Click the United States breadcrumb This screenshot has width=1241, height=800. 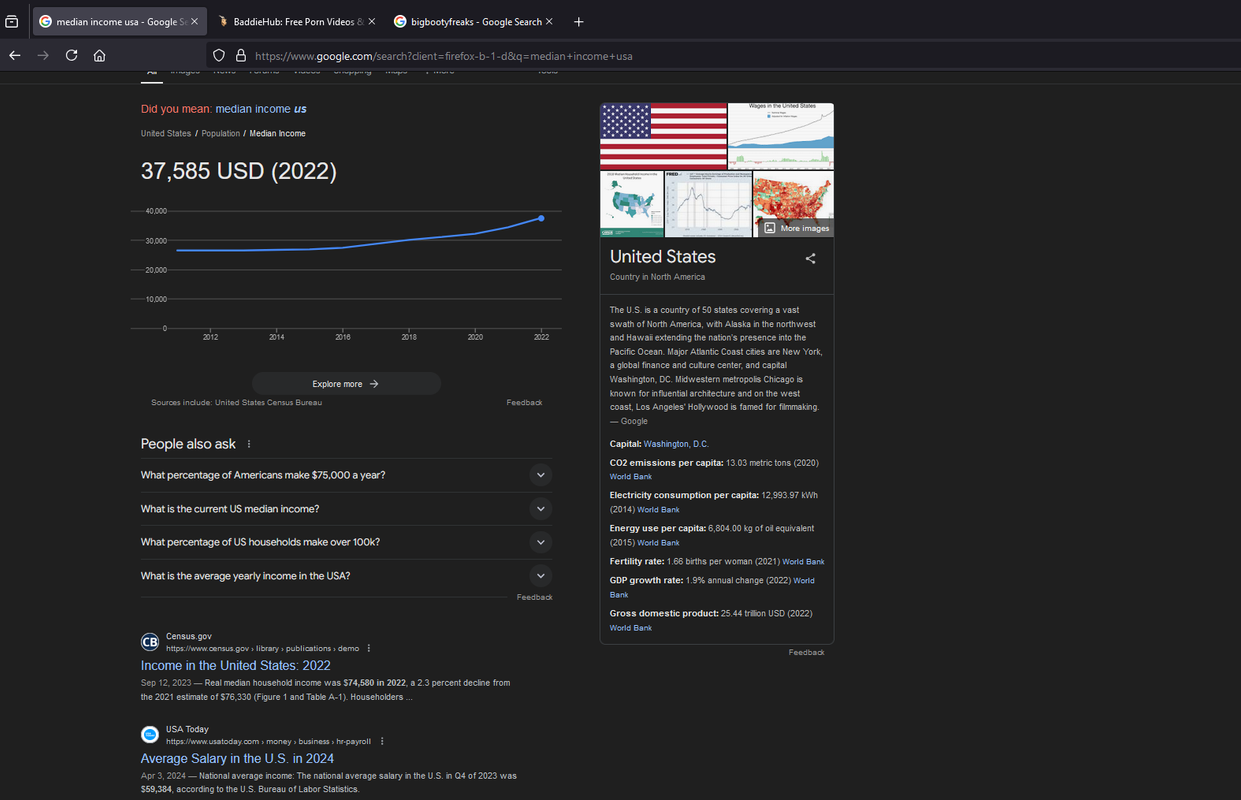[x=166, y=133]
